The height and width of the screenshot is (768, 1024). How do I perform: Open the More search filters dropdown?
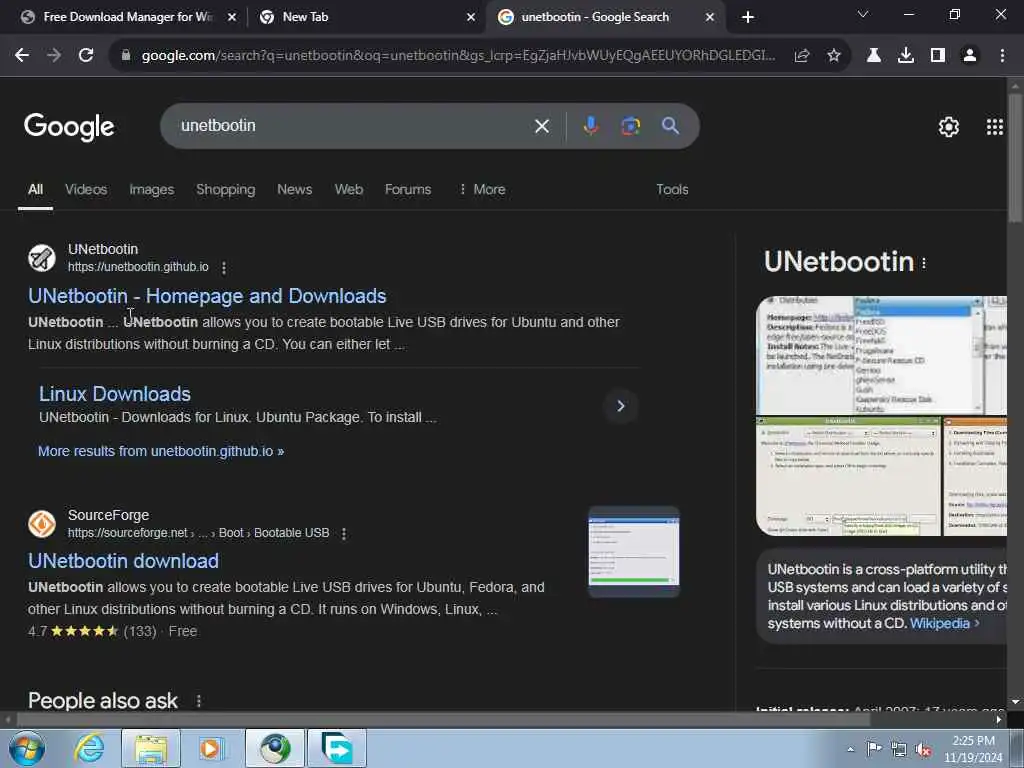482,189
